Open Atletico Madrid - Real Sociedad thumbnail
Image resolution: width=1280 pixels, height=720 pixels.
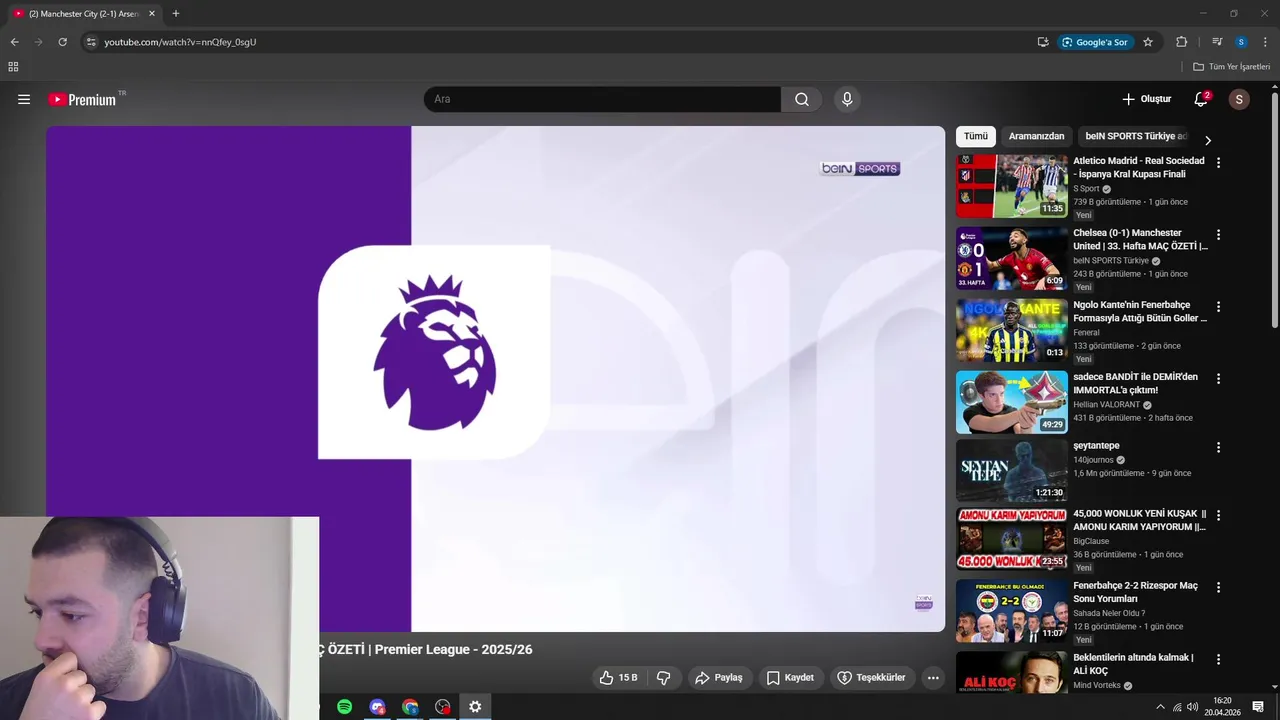click(x=1012, y=186)
